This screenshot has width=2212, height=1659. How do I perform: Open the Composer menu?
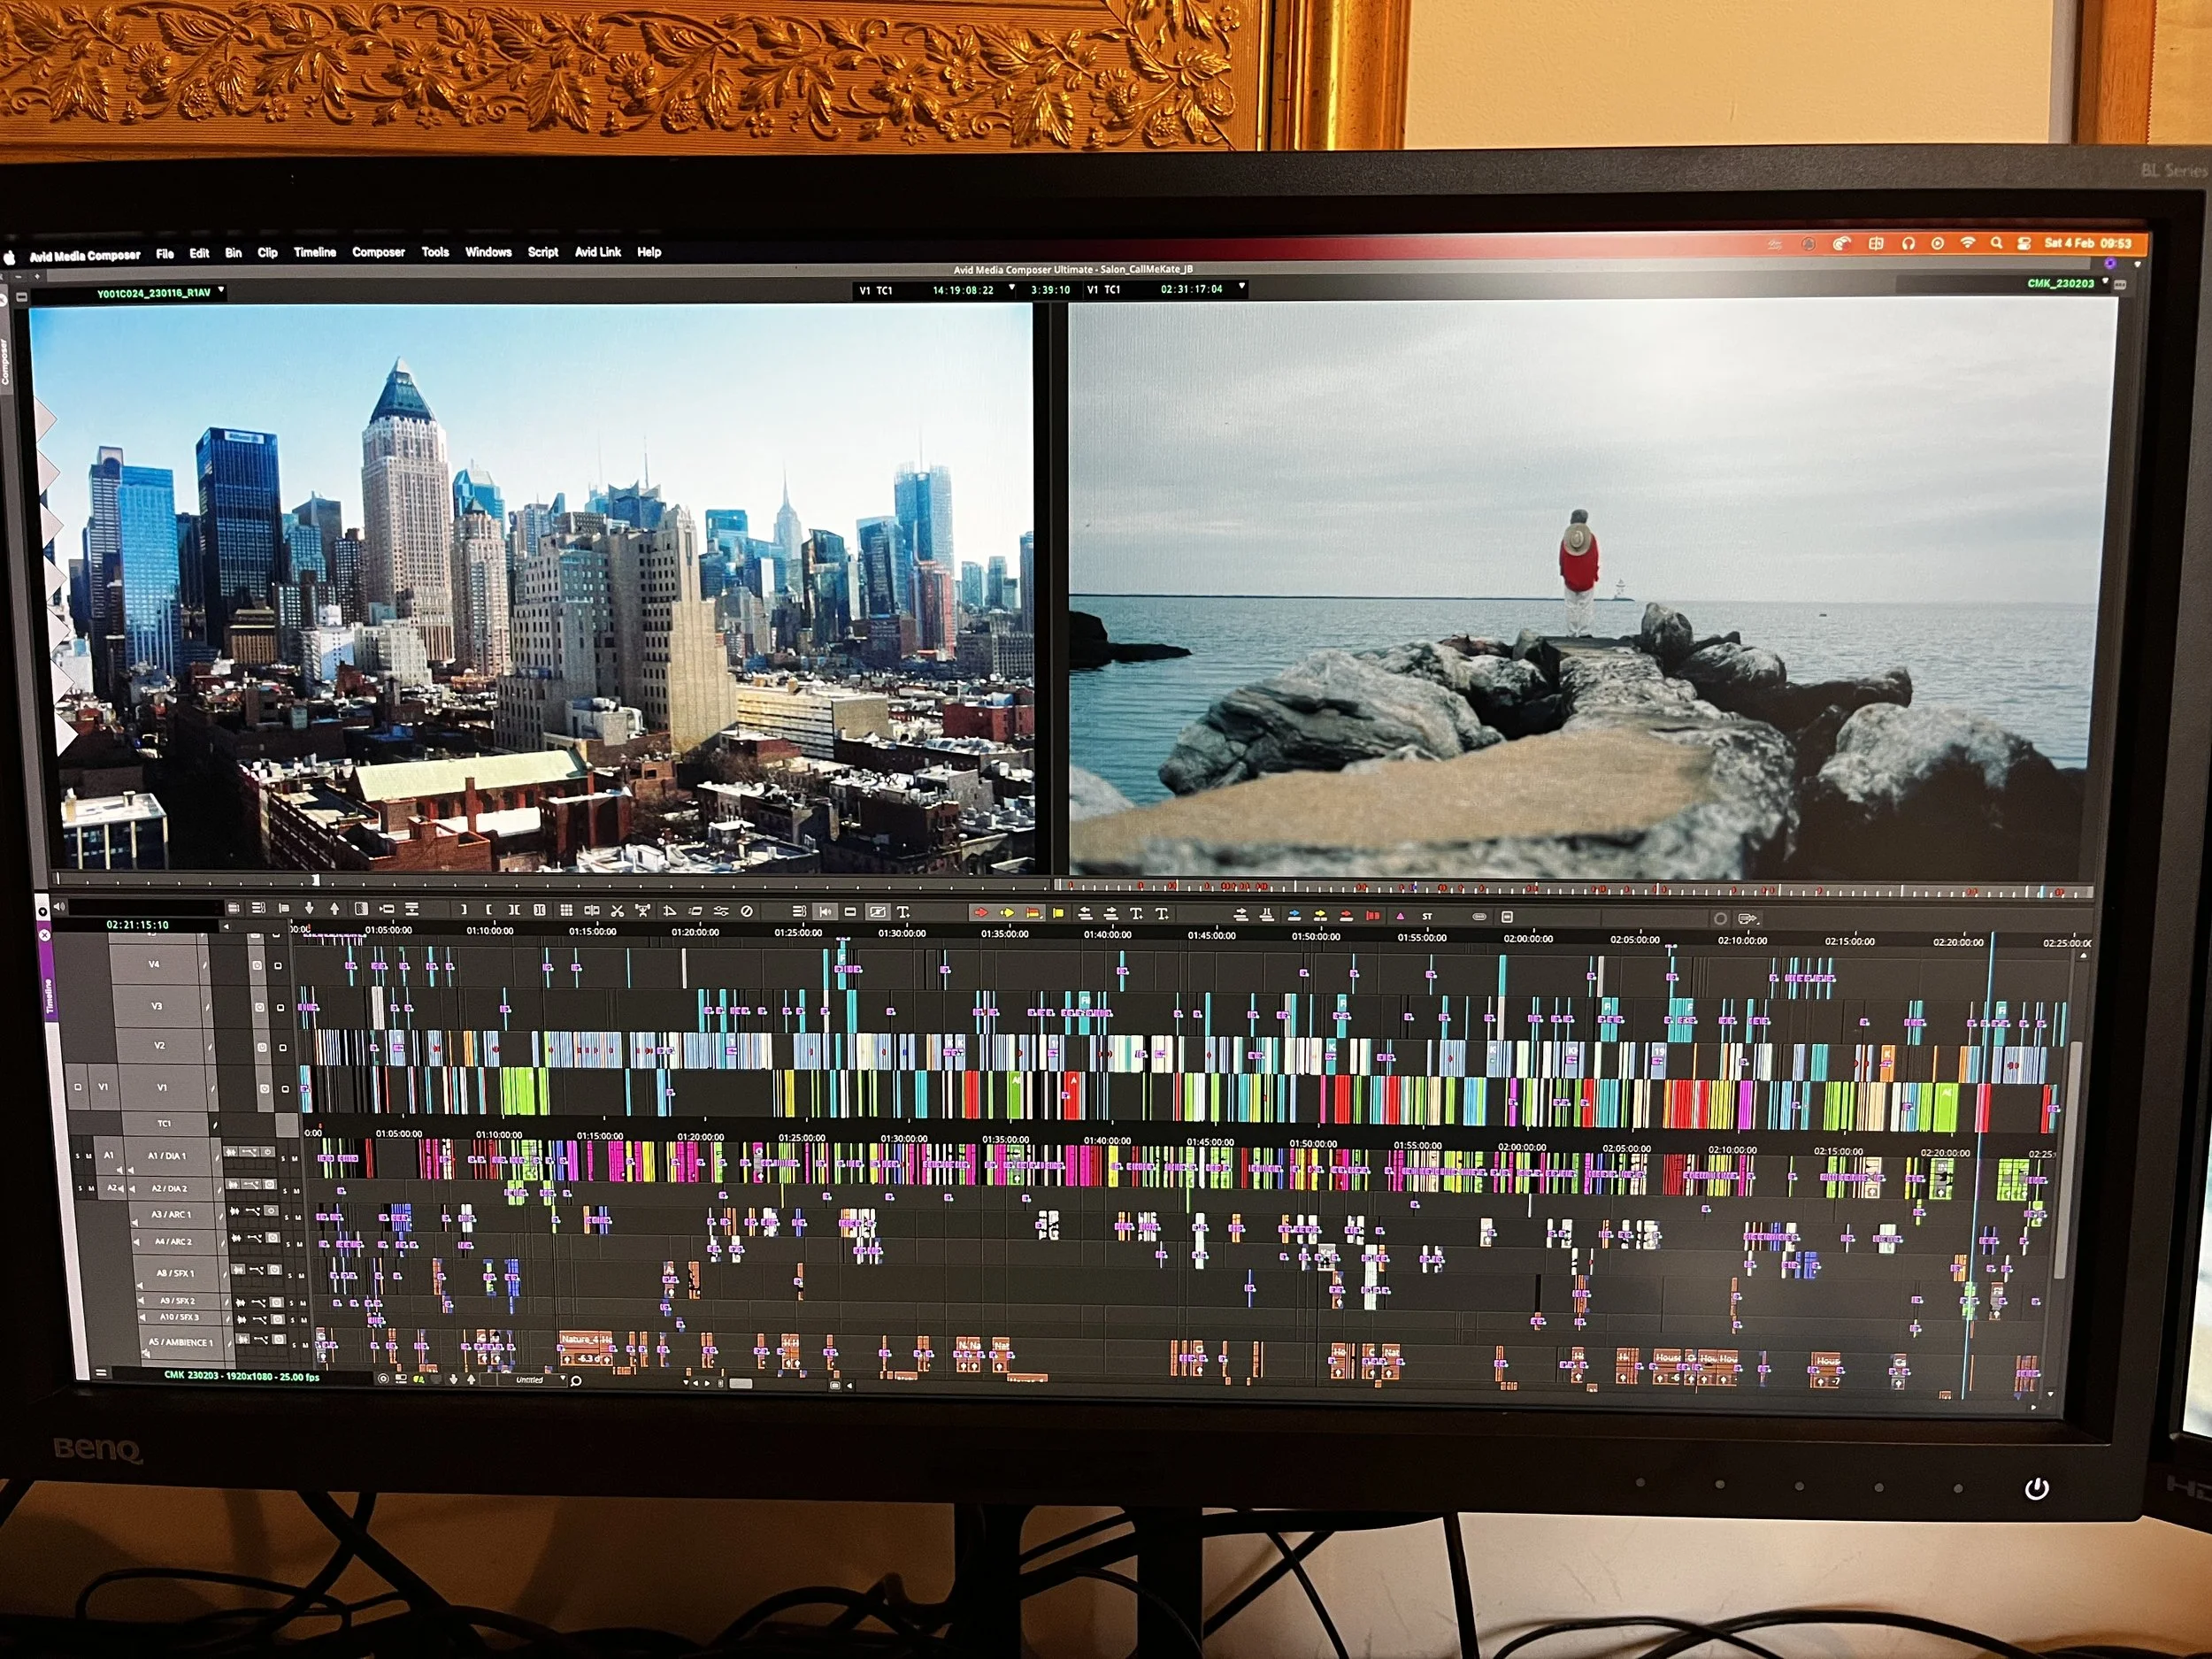[378, 253]
